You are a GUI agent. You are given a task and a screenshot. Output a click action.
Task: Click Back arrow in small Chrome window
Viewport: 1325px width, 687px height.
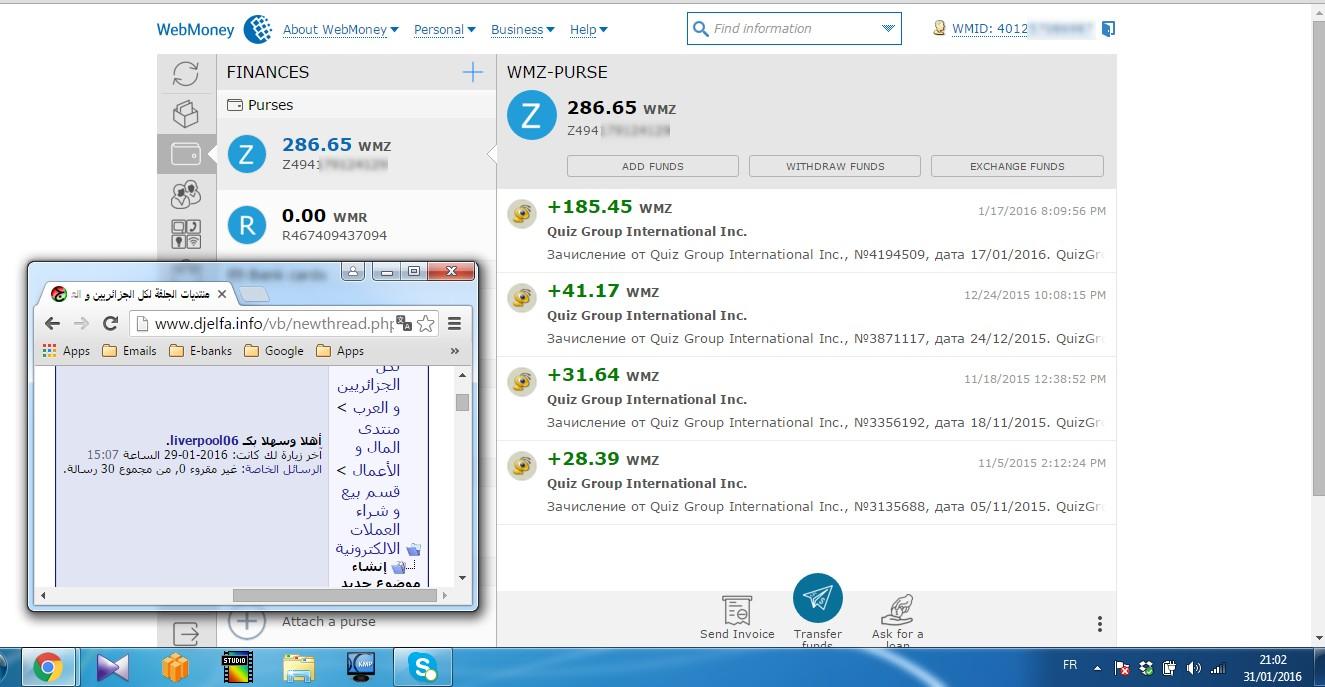pyautogui.click(x=53, y=323)
